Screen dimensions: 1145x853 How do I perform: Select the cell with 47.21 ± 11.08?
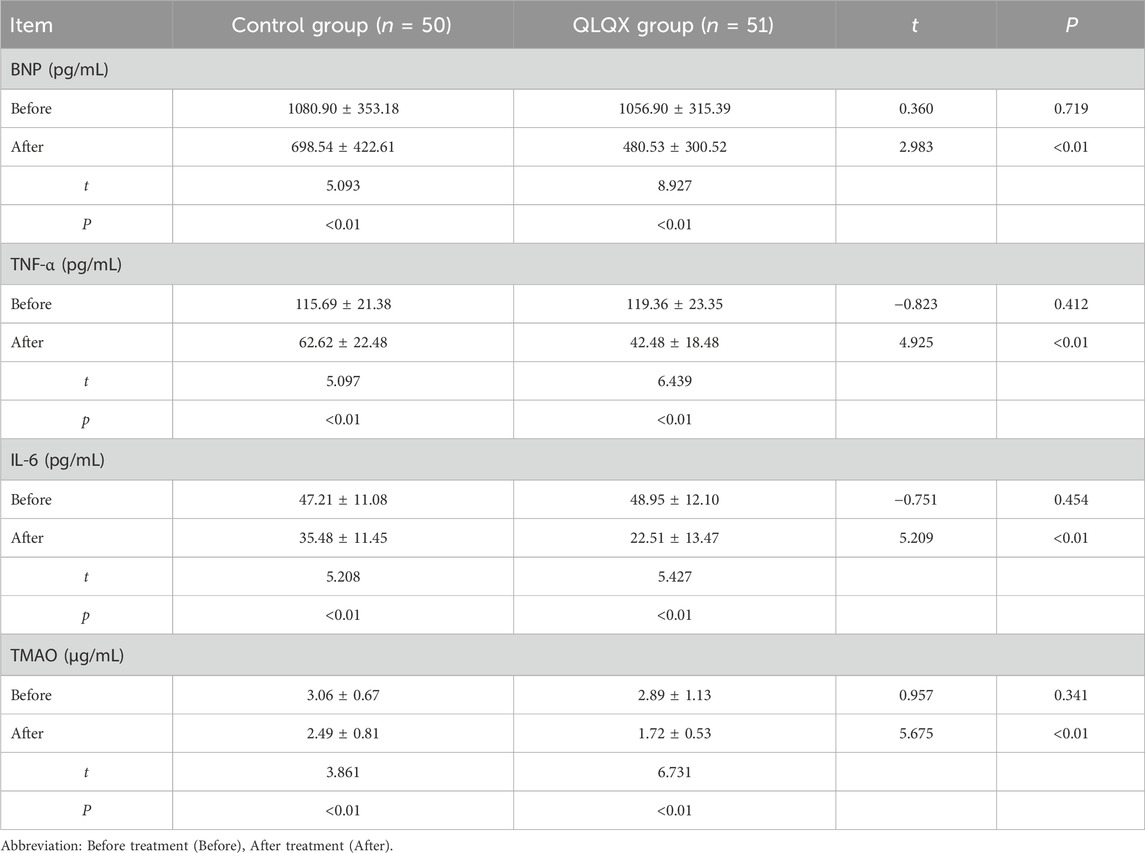[x=342, y=500]
